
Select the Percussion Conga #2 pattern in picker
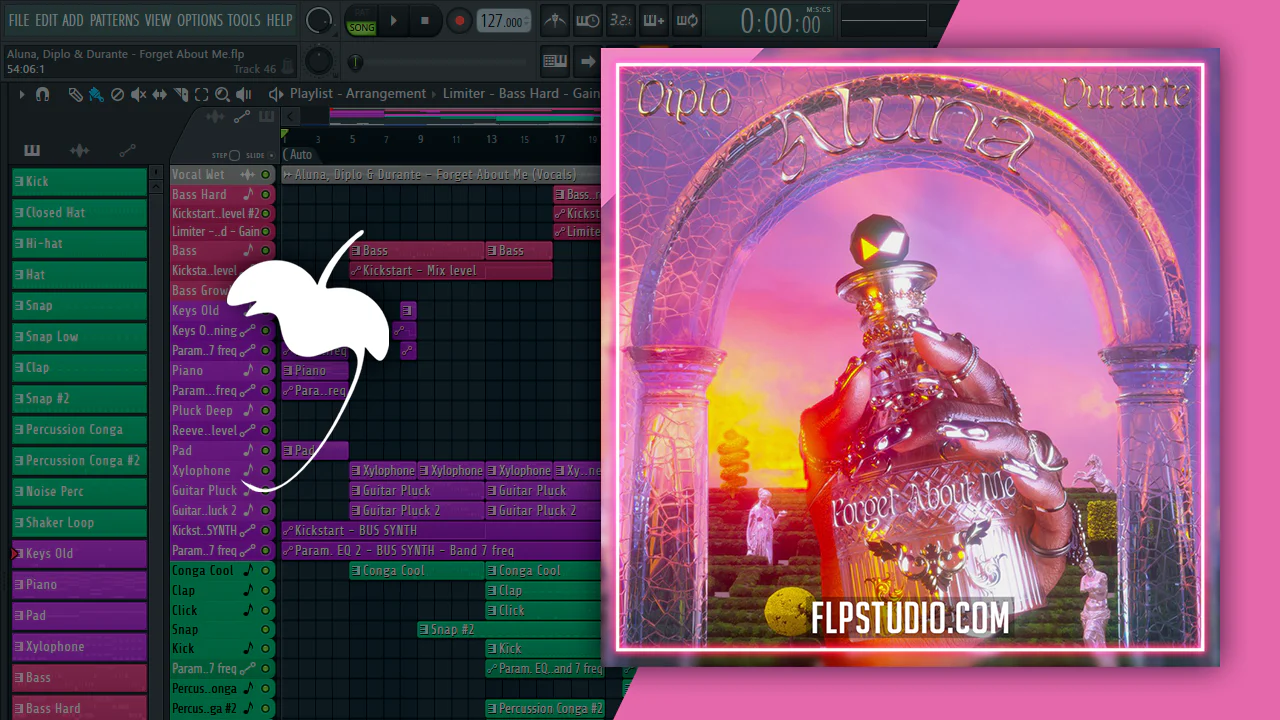(x=80, y=461)
